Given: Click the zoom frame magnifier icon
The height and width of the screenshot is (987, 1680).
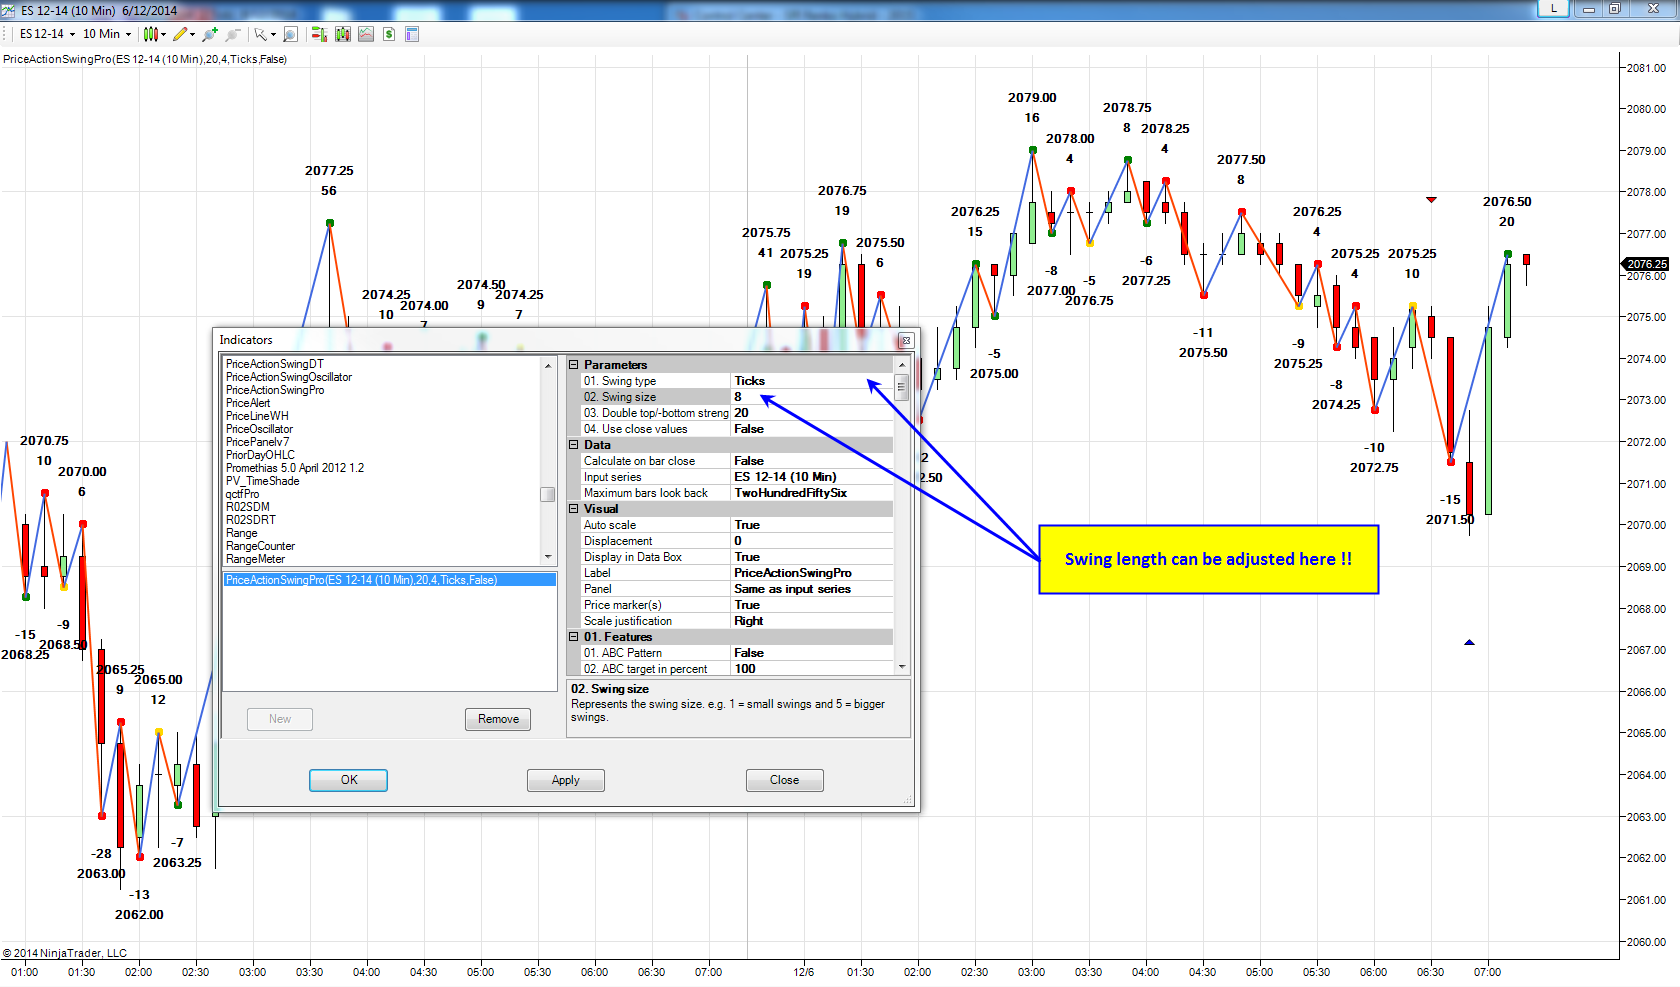Looking at the screenshot, I should pyautogui.click(x=290, y=34).
